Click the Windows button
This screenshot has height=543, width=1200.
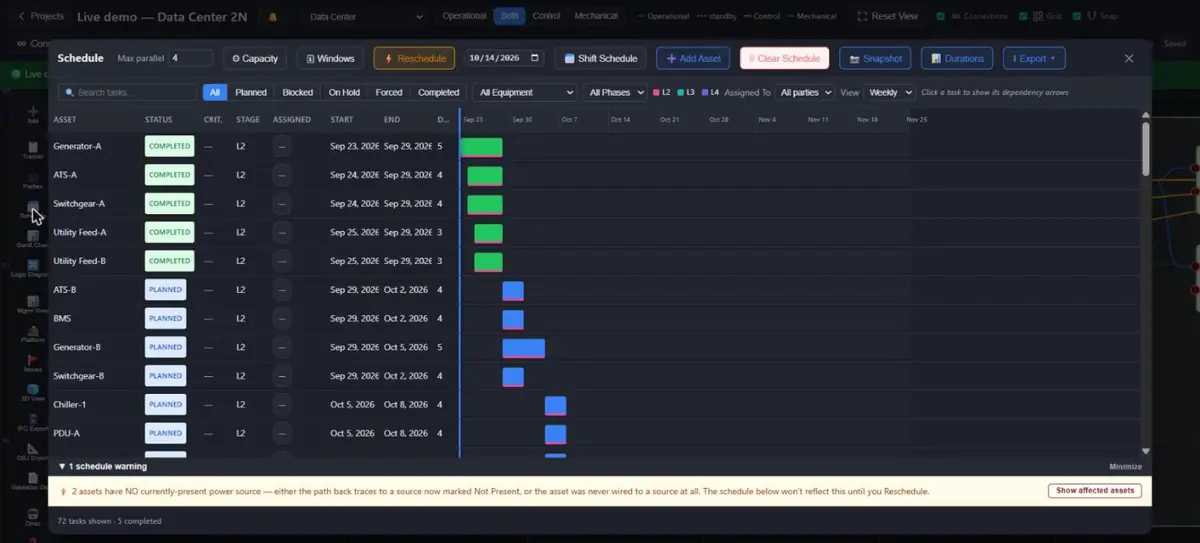(330, 58)
